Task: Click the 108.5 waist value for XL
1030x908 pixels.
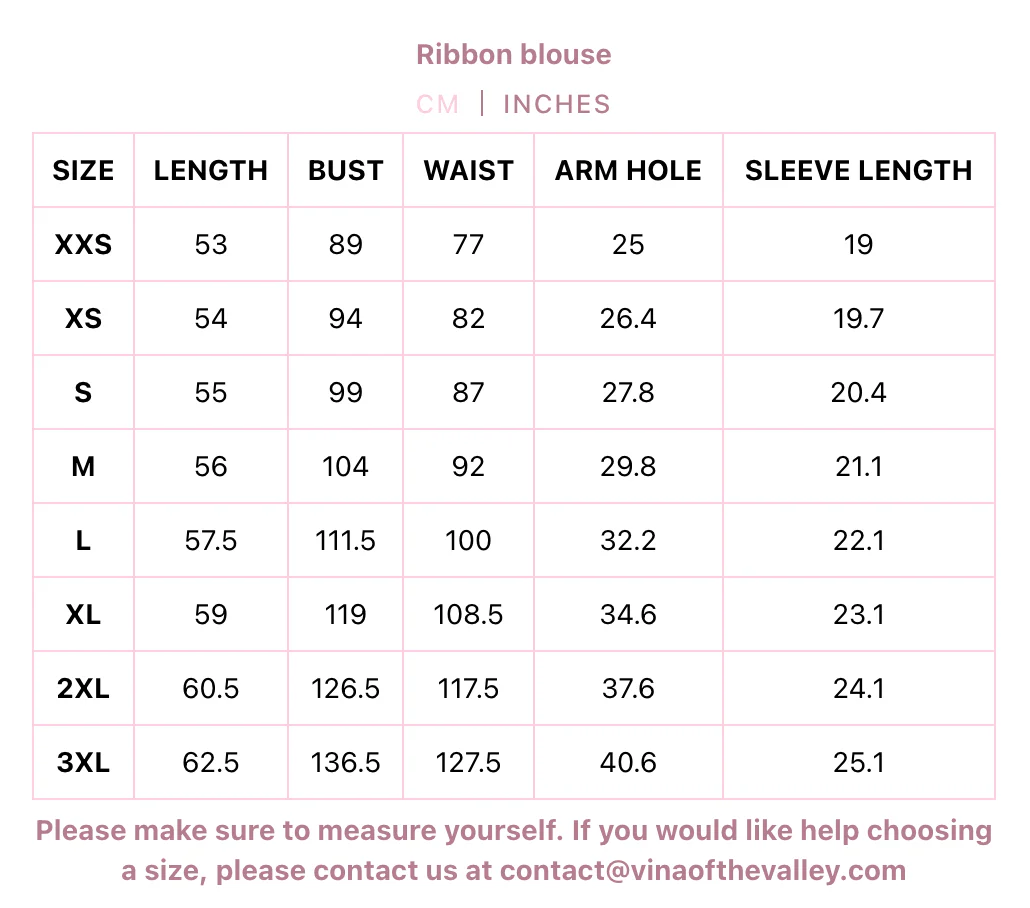Action: pos(468,614)
